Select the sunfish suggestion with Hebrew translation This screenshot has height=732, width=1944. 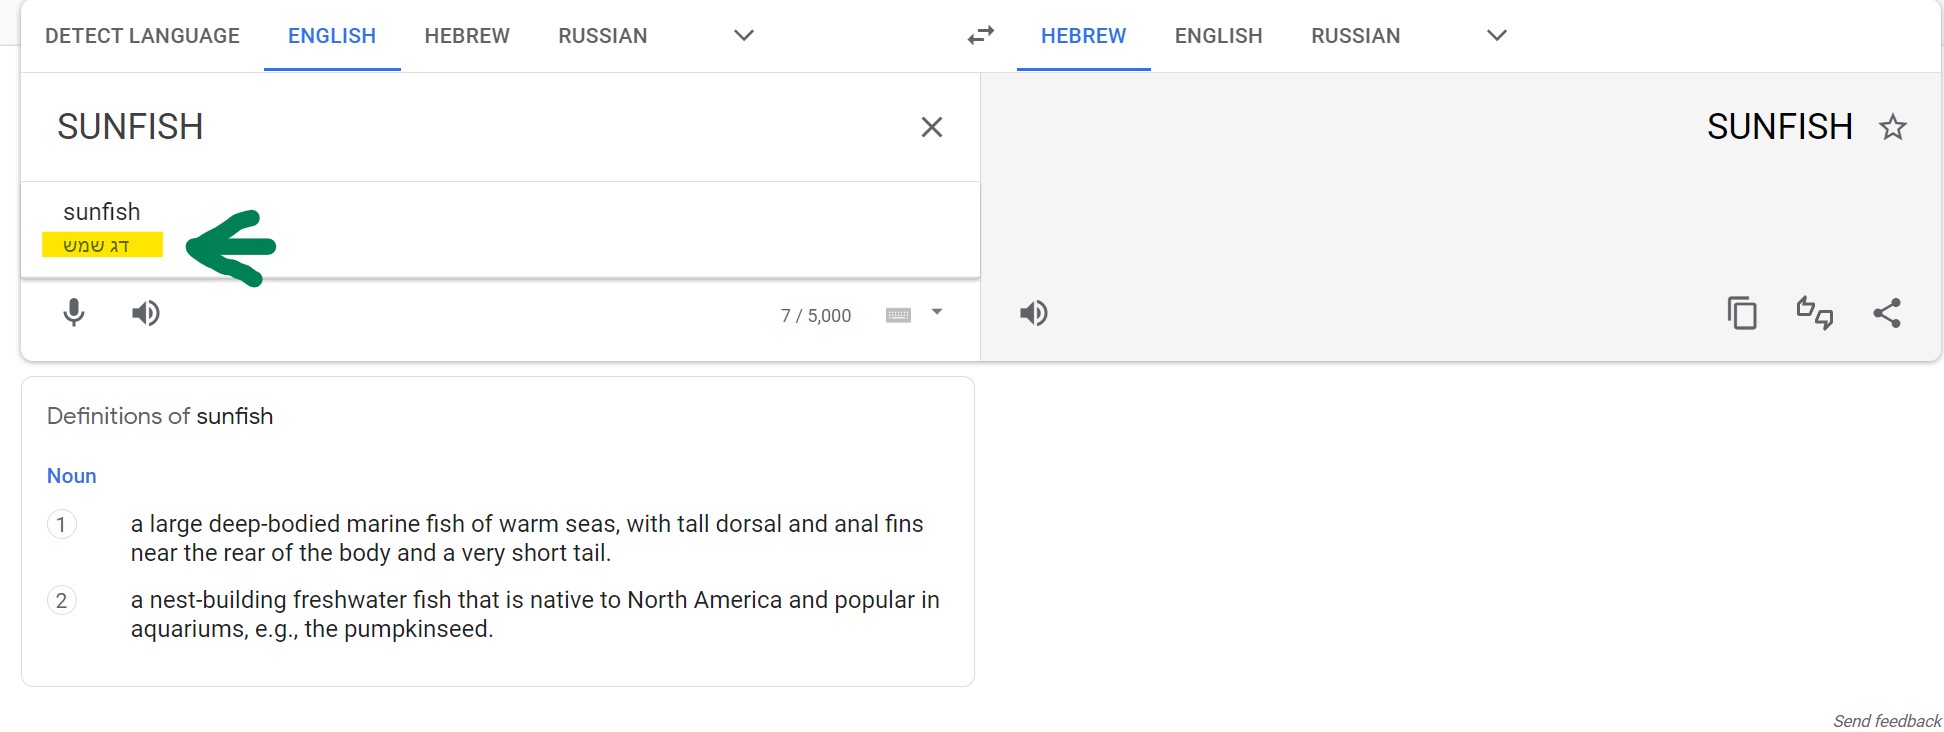(102, 228)
